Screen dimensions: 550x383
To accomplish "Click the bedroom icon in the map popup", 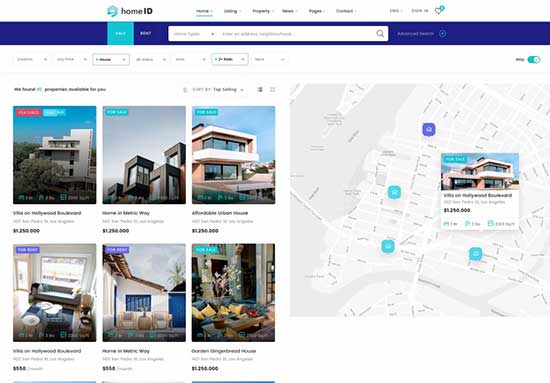I will 446,223.
